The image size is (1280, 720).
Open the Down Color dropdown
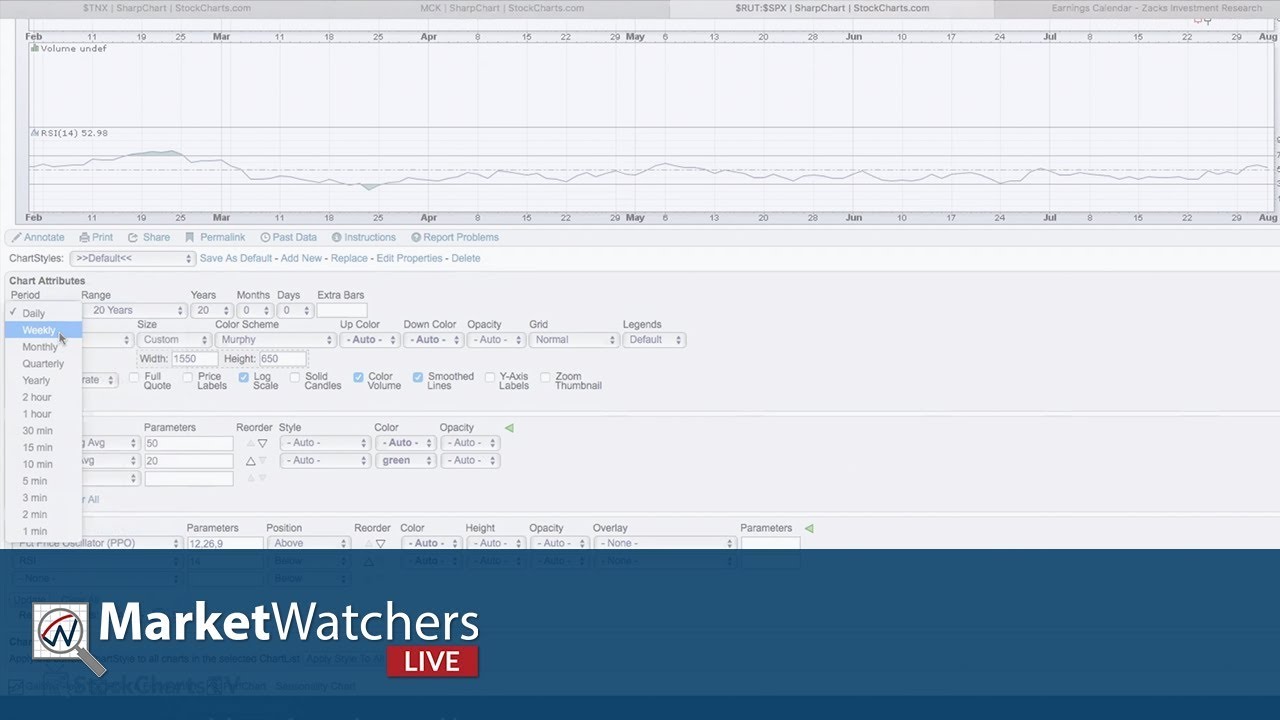click(x=433, y=340)
